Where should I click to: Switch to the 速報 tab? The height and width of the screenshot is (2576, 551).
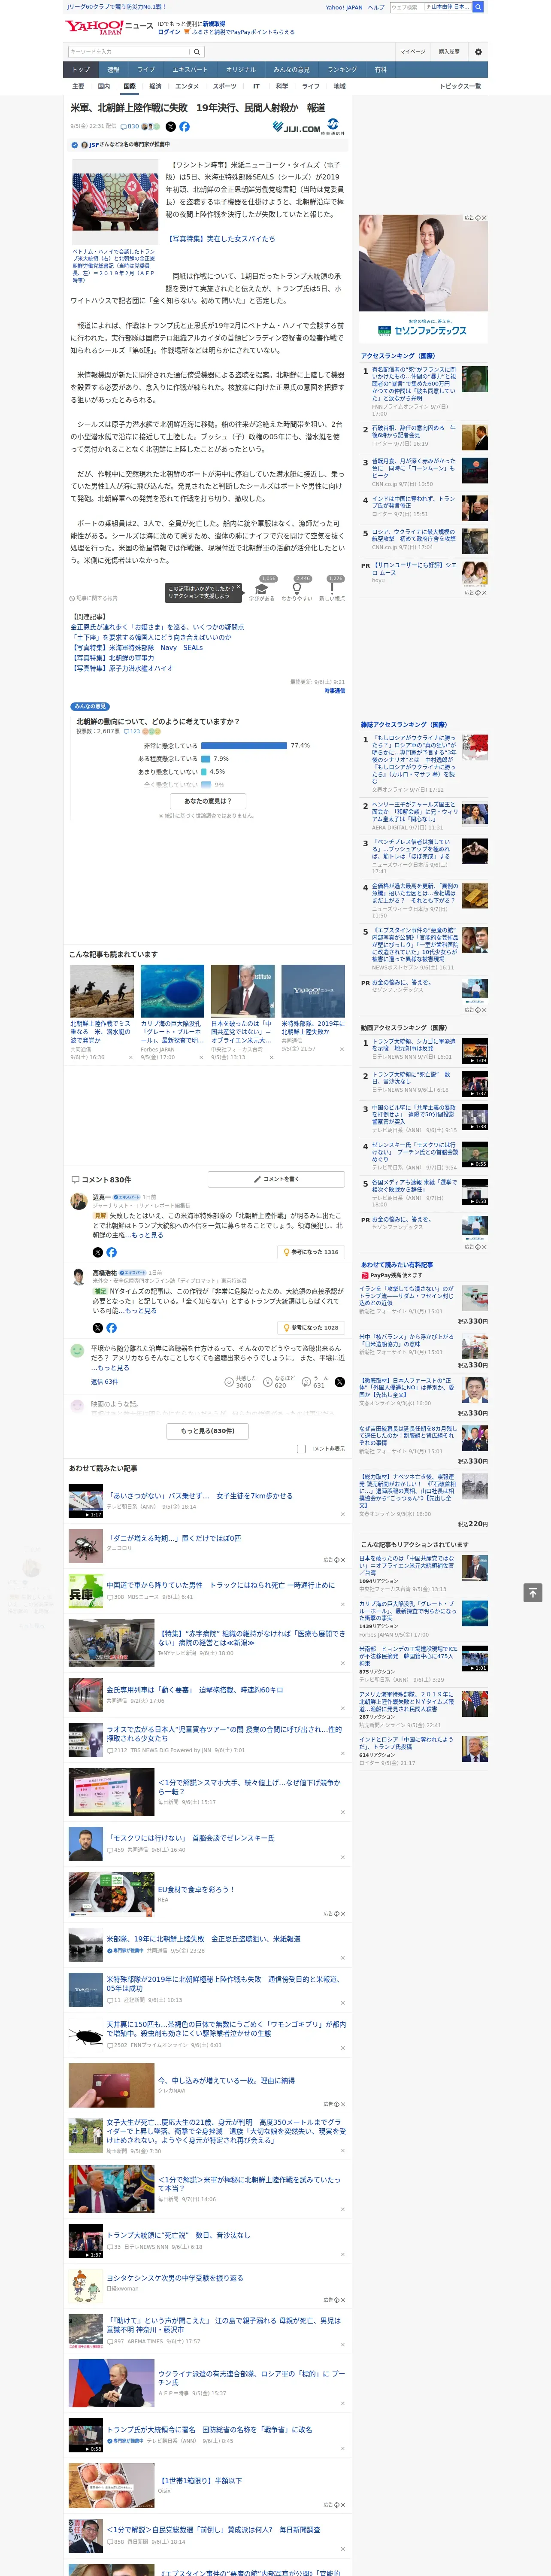point(113,69)
